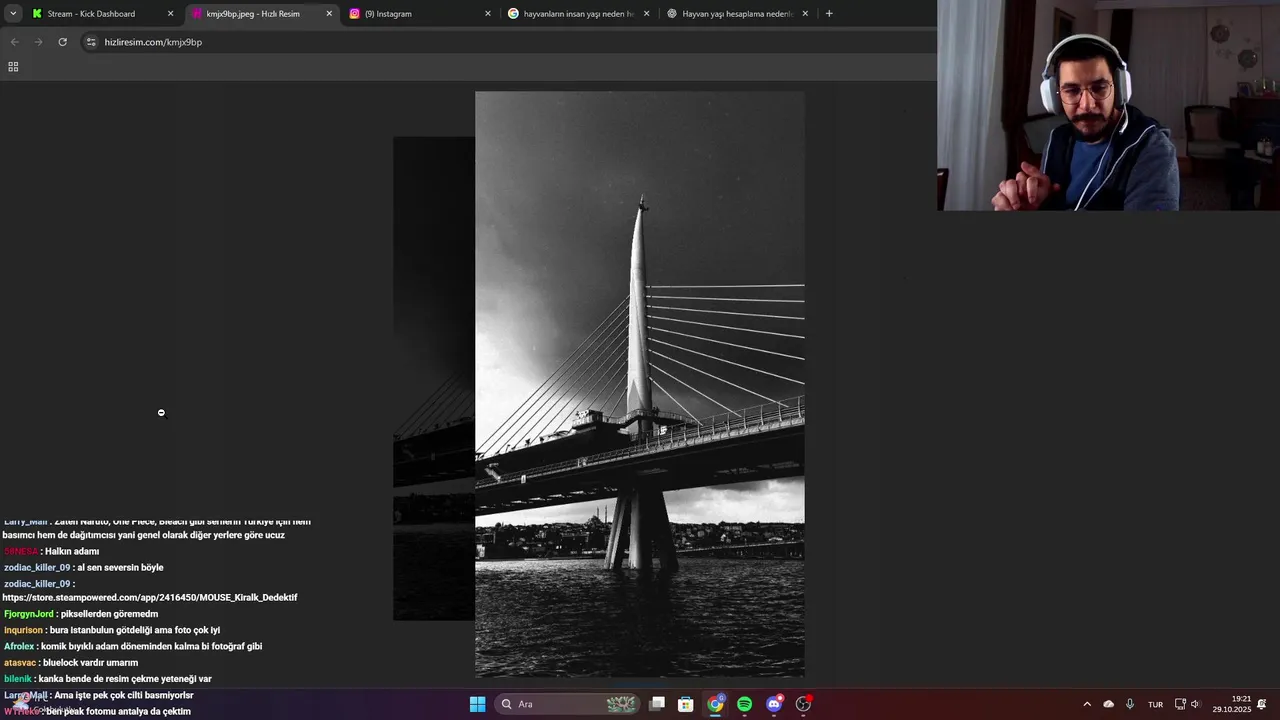This screenshot has height=720, width=1280.
Task: Open Task View on the taskbar
Action: click(x=657, y=704)
